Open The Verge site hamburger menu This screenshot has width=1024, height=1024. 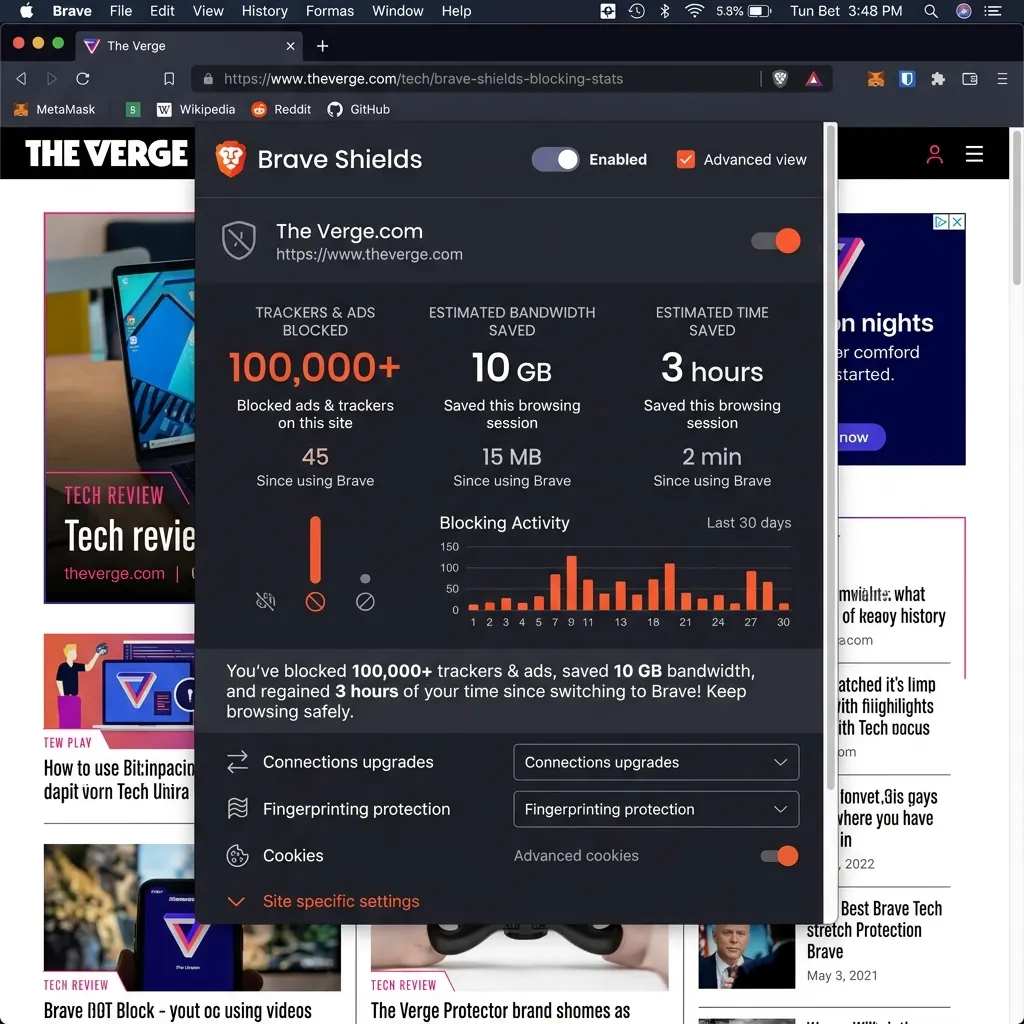tap(974, 154)
